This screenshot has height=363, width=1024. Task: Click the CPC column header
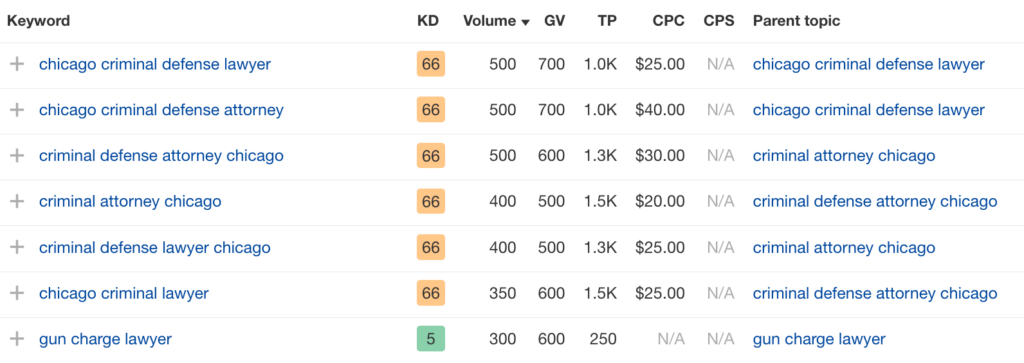(x=668, y=21)
